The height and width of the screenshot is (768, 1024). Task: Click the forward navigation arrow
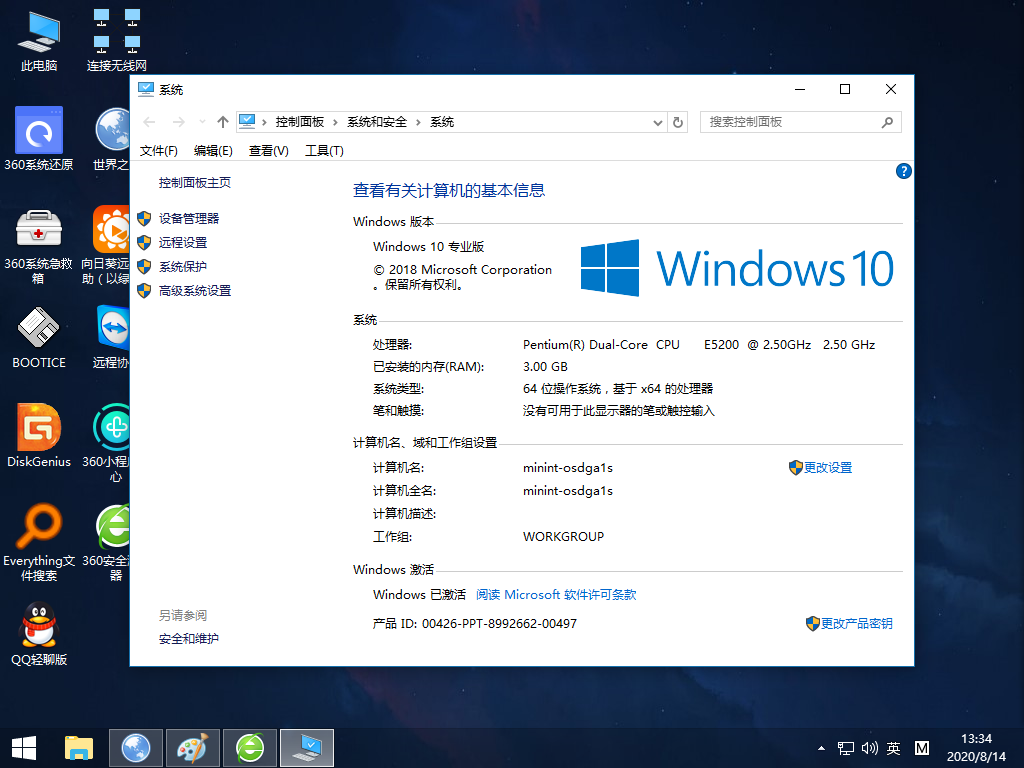(178, 122)
